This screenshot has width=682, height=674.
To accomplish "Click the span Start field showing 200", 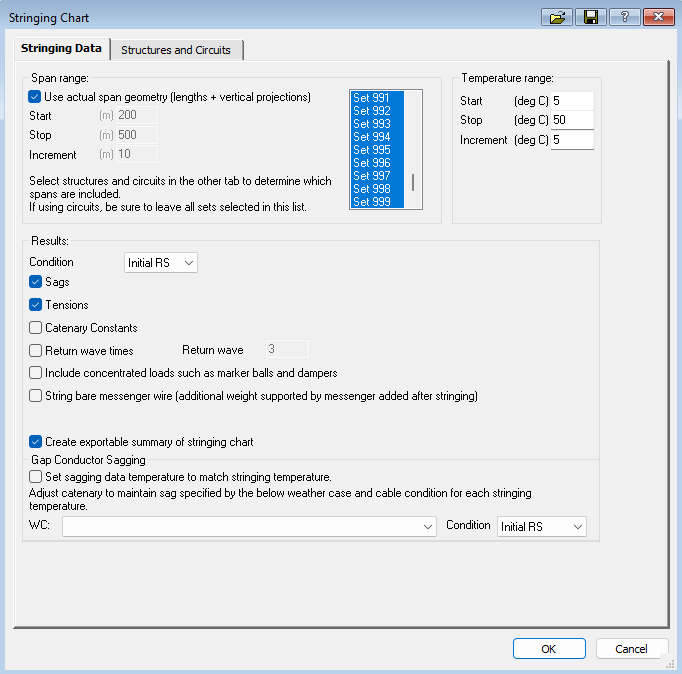I will (x=137, y=115).
